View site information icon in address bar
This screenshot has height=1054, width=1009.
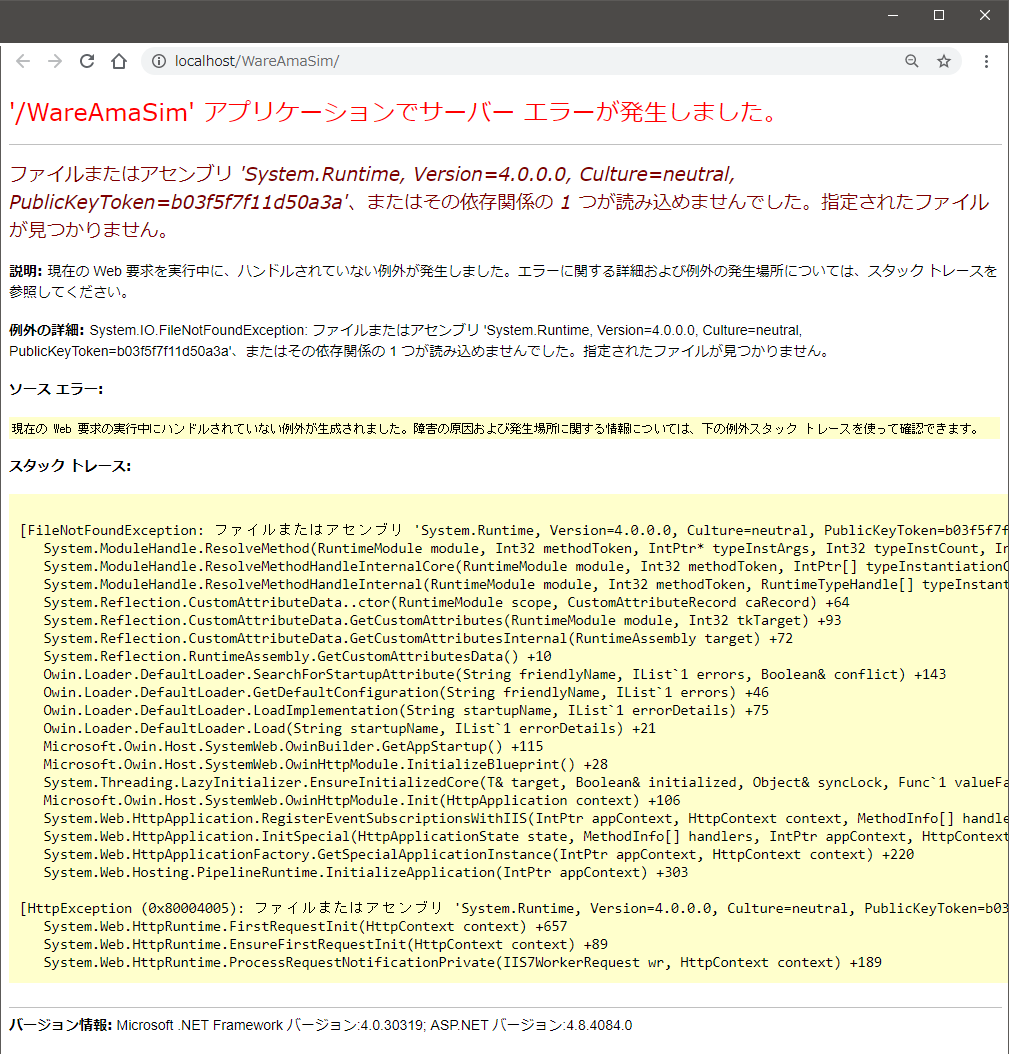point(159,61)
